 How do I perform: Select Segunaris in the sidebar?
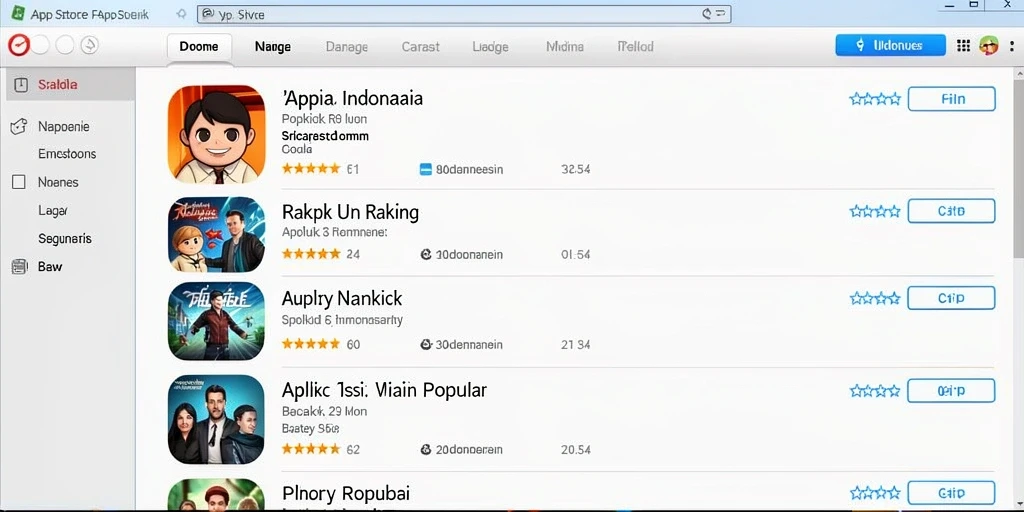coord(65,239)
